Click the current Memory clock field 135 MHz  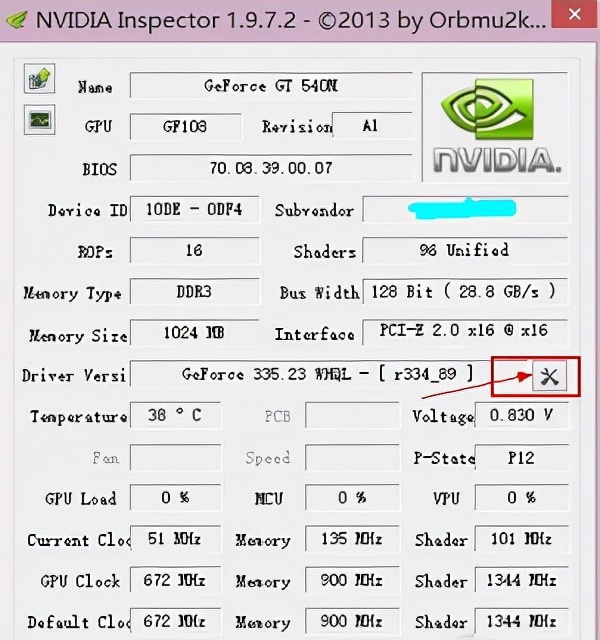click(x=352, y=539)
